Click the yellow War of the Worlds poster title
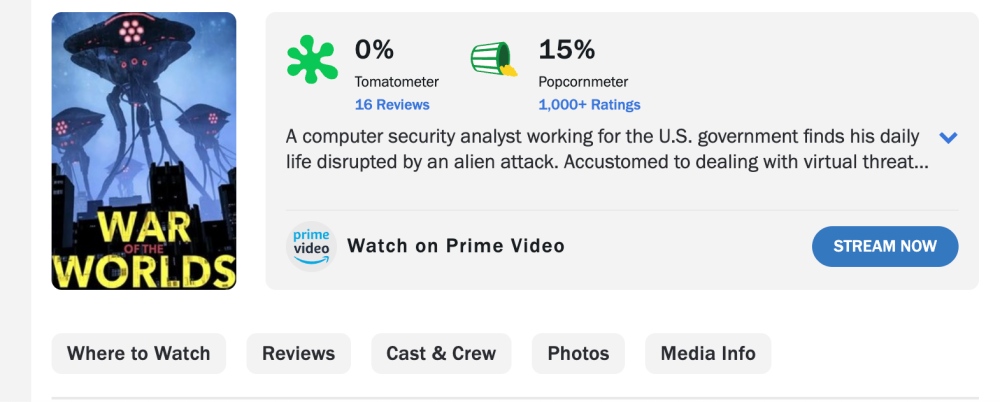Image resolution: width=1000 pixels, height=402 pixels. click(144, 248)
